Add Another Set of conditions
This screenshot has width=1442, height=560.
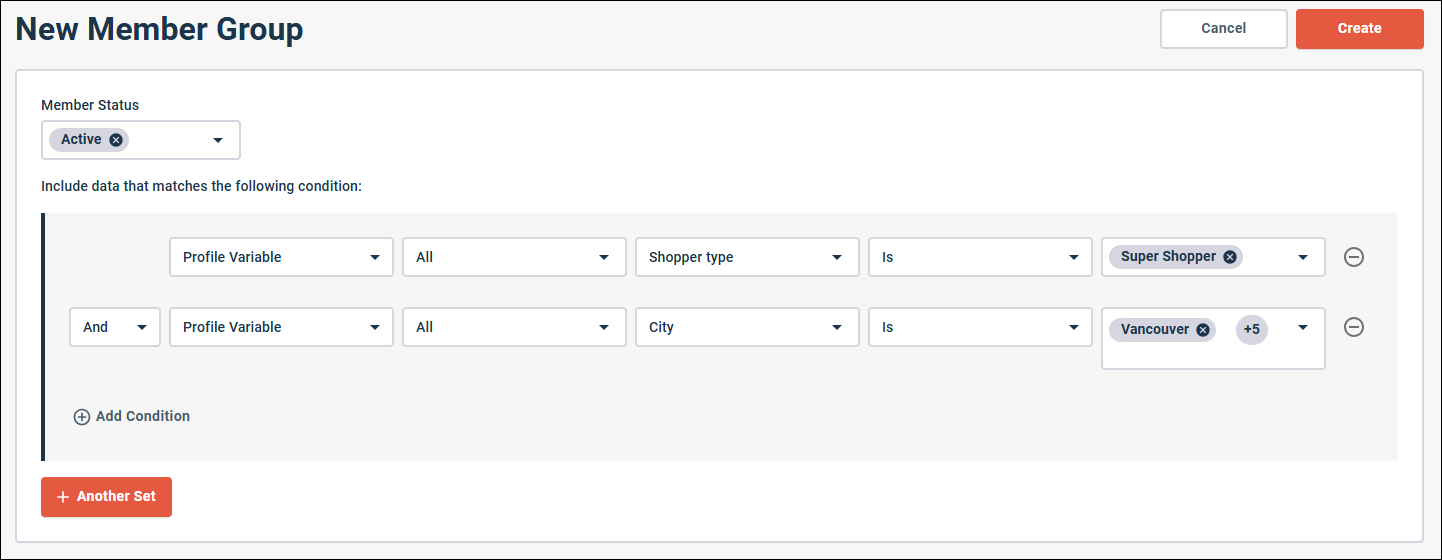(x=106, y=497)
